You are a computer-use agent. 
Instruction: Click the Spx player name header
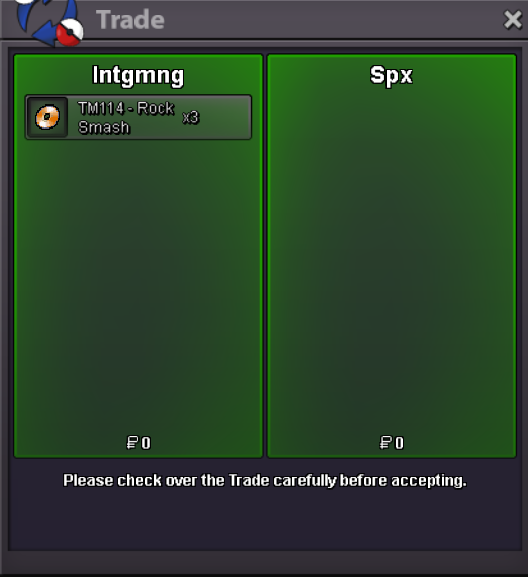pyautogui.click(x=391, y=76)
